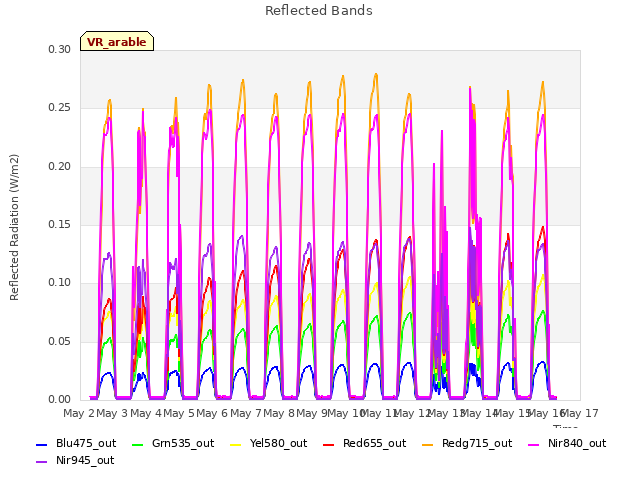Click the 0.10 y-axis tick label

(x=60, y=283)
